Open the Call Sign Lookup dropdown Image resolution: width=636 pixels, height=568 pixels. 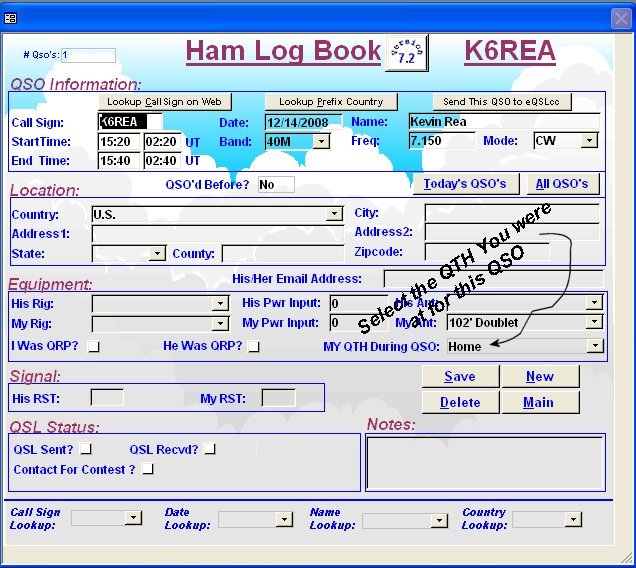click(x=133, y=519)
